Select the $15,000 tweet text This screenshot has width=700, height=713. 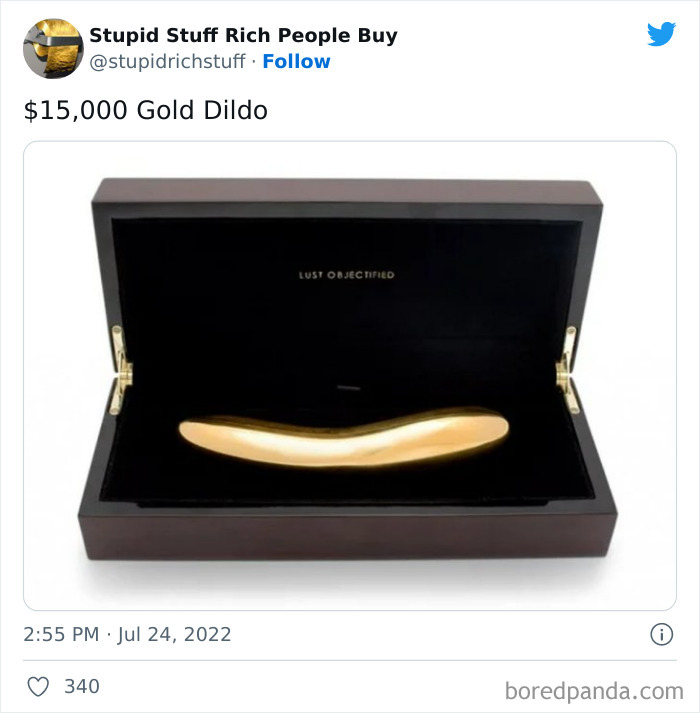(146, 110)
